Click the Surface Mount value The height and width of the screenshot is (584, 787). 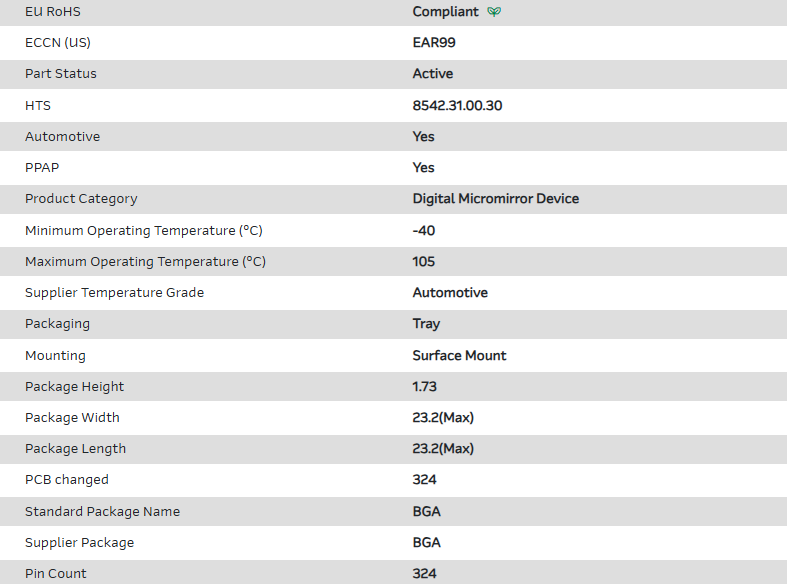point(459,356)
